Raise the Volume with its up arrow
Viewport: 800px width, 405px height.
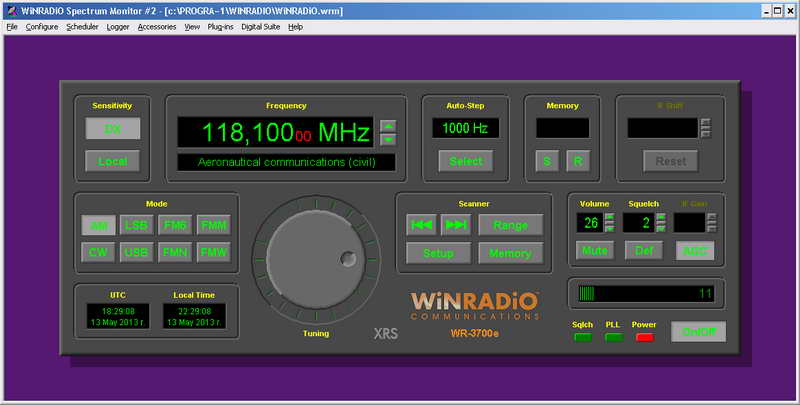(x=609, y=217)
